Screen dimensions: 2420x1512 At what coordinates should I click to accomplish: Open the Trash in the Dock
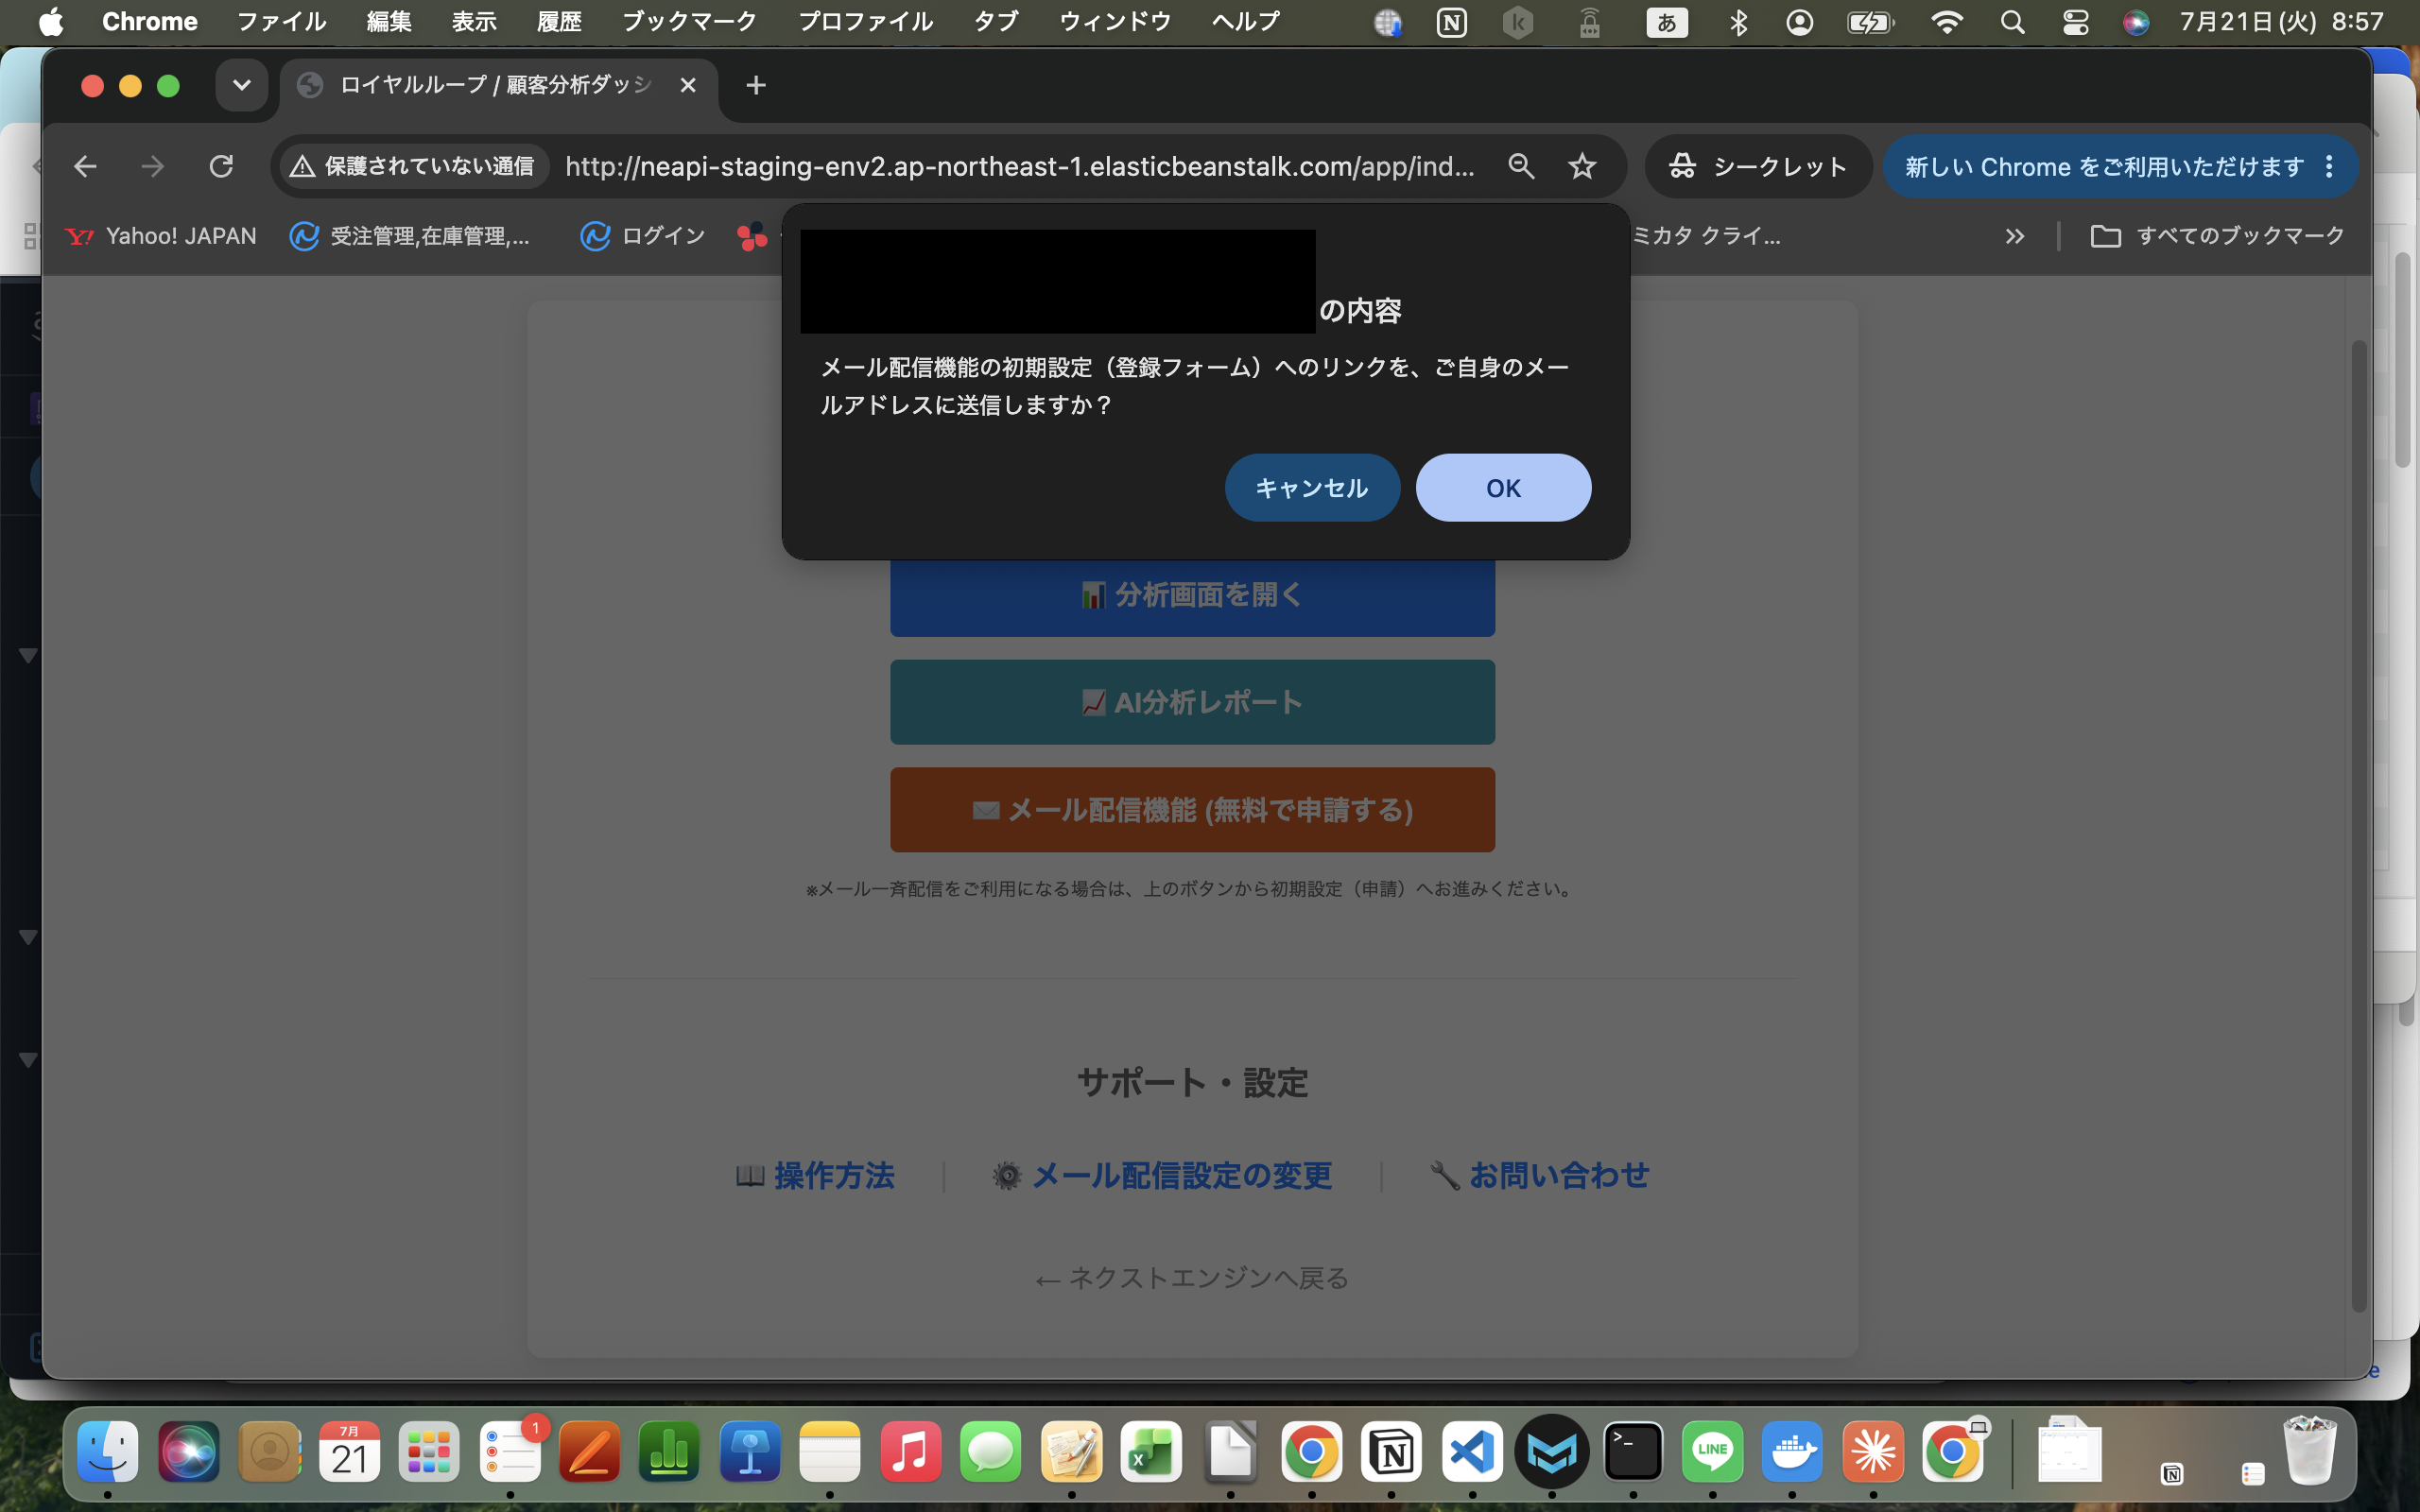tap(2310, 1451)
